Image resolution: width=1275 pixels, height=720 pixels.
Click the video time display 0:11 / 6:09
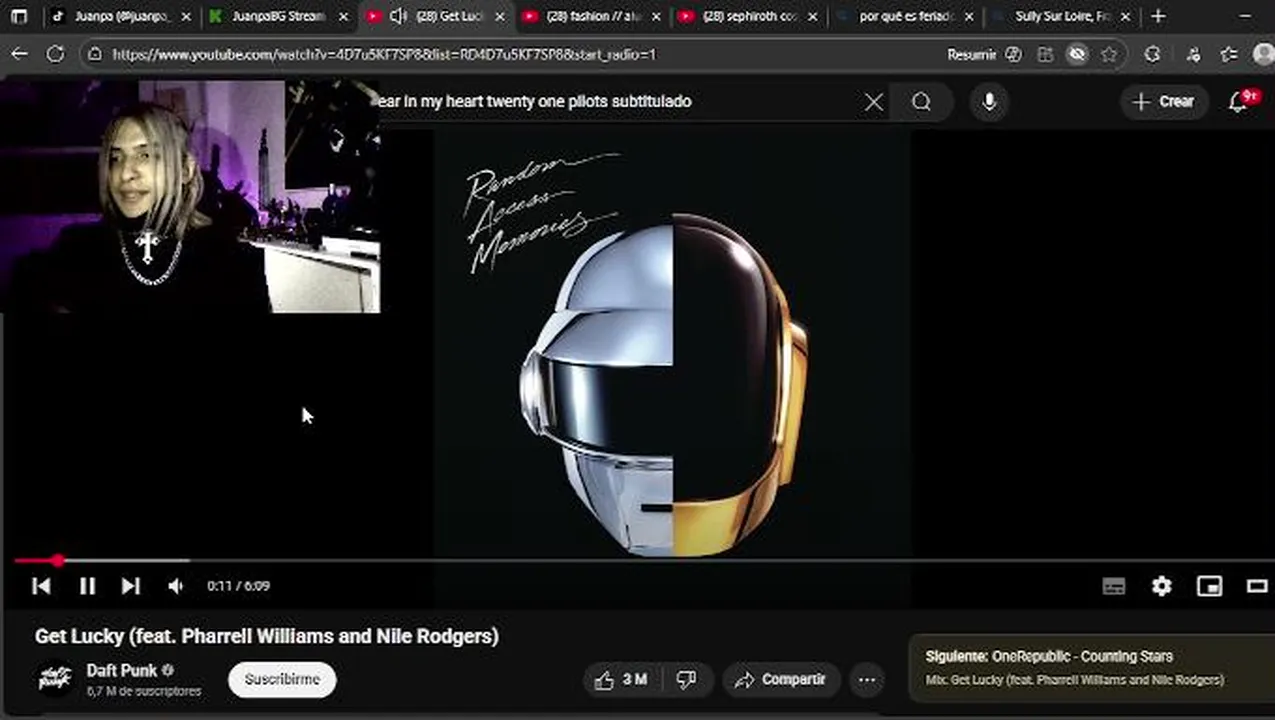coord(238,586)
